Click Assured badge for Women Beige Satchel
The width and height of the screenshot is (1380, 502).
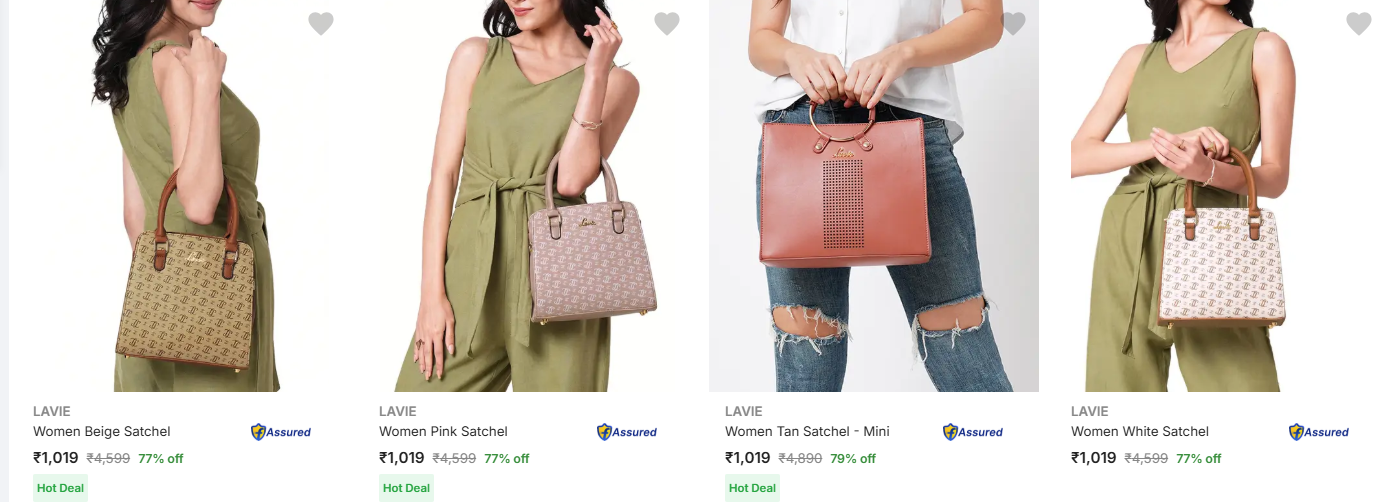click(281, 432)
